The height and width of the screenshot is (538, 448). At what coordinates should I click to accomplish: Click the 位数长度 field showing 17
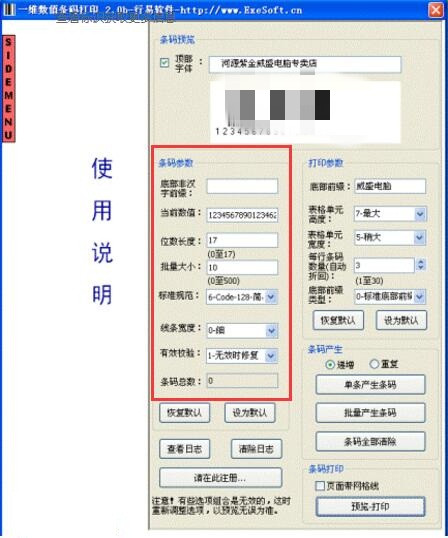pos(242,240)
